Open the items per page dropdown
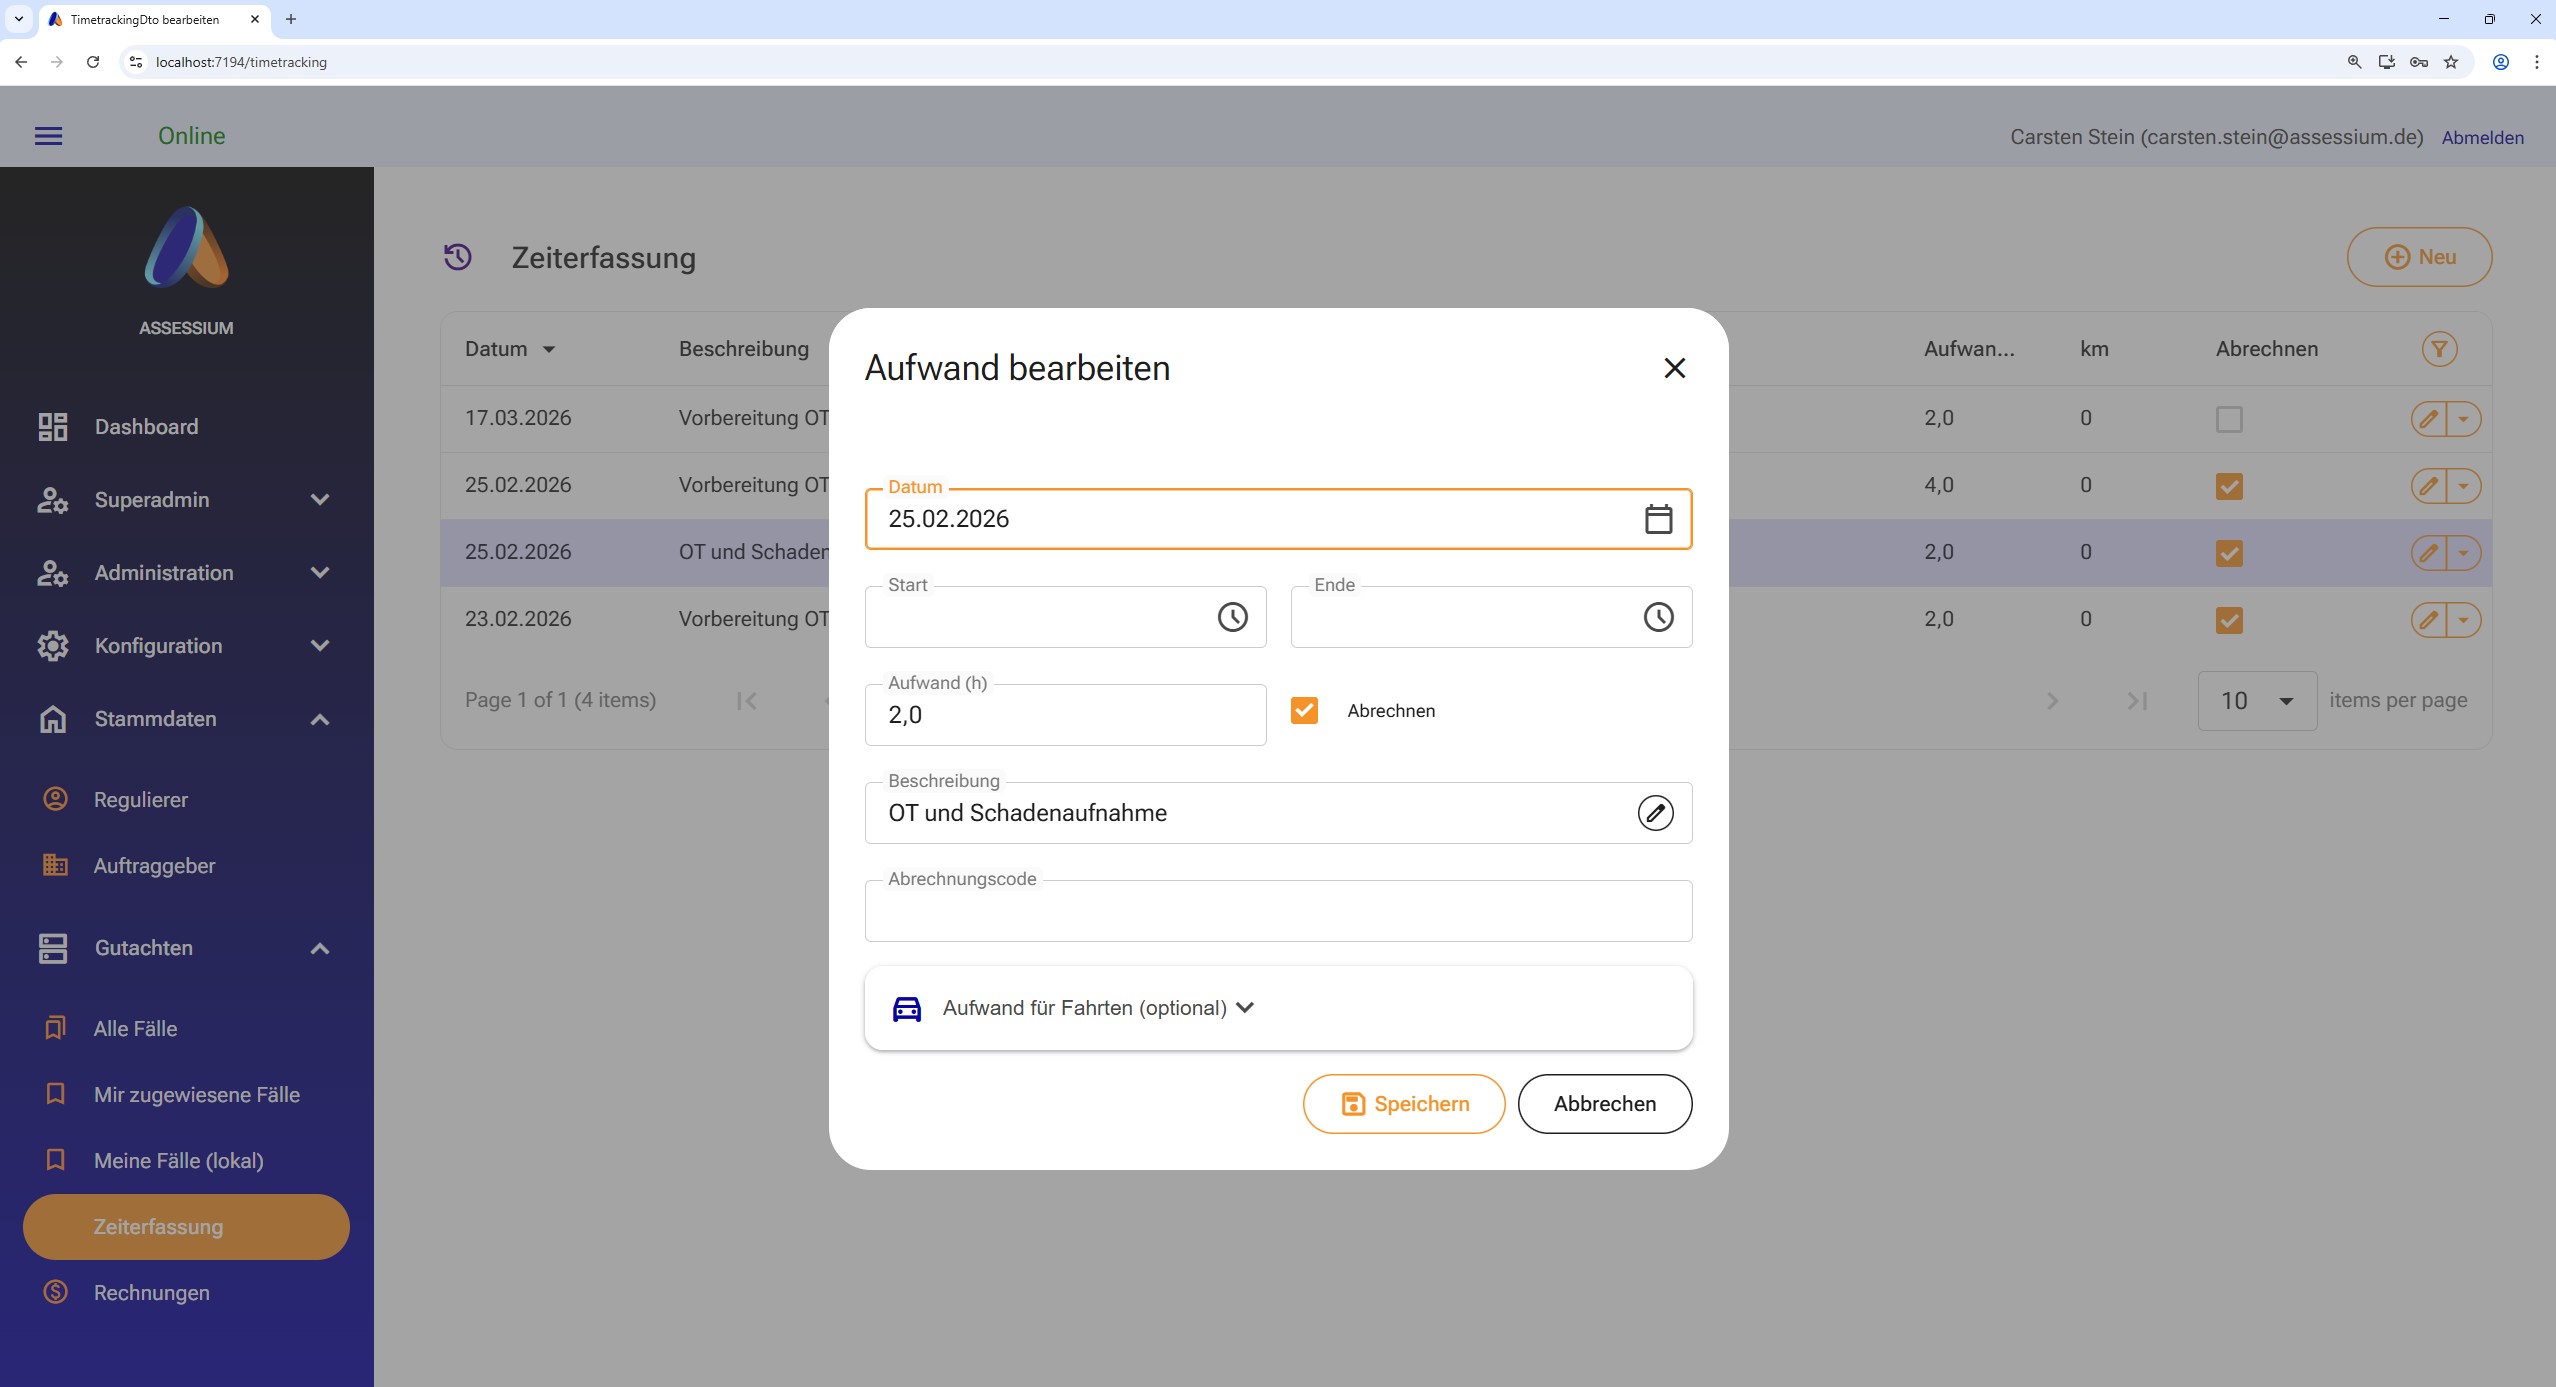The height and width of the screenshot is (1387, 2556). [2256, 701]
